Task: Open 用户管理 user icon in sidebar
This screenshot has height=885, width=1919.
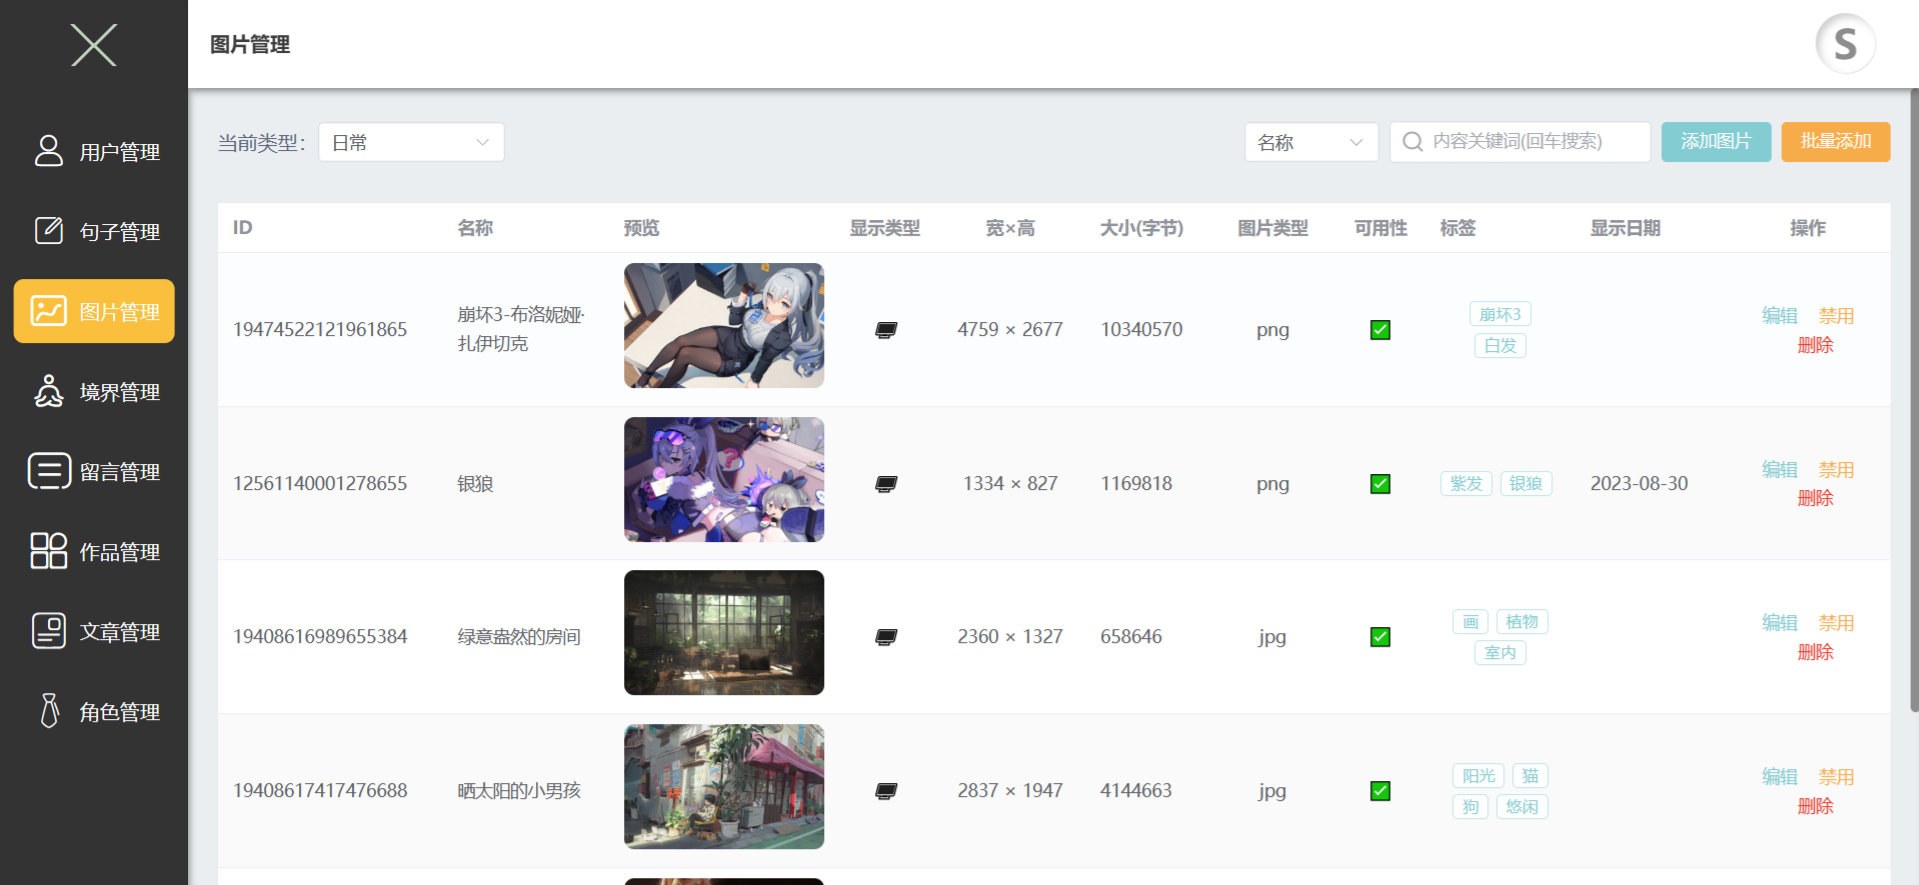Action: pos(49,151)
